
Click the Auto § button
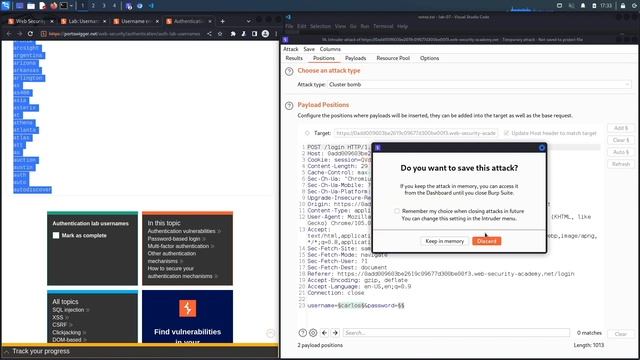620,152
